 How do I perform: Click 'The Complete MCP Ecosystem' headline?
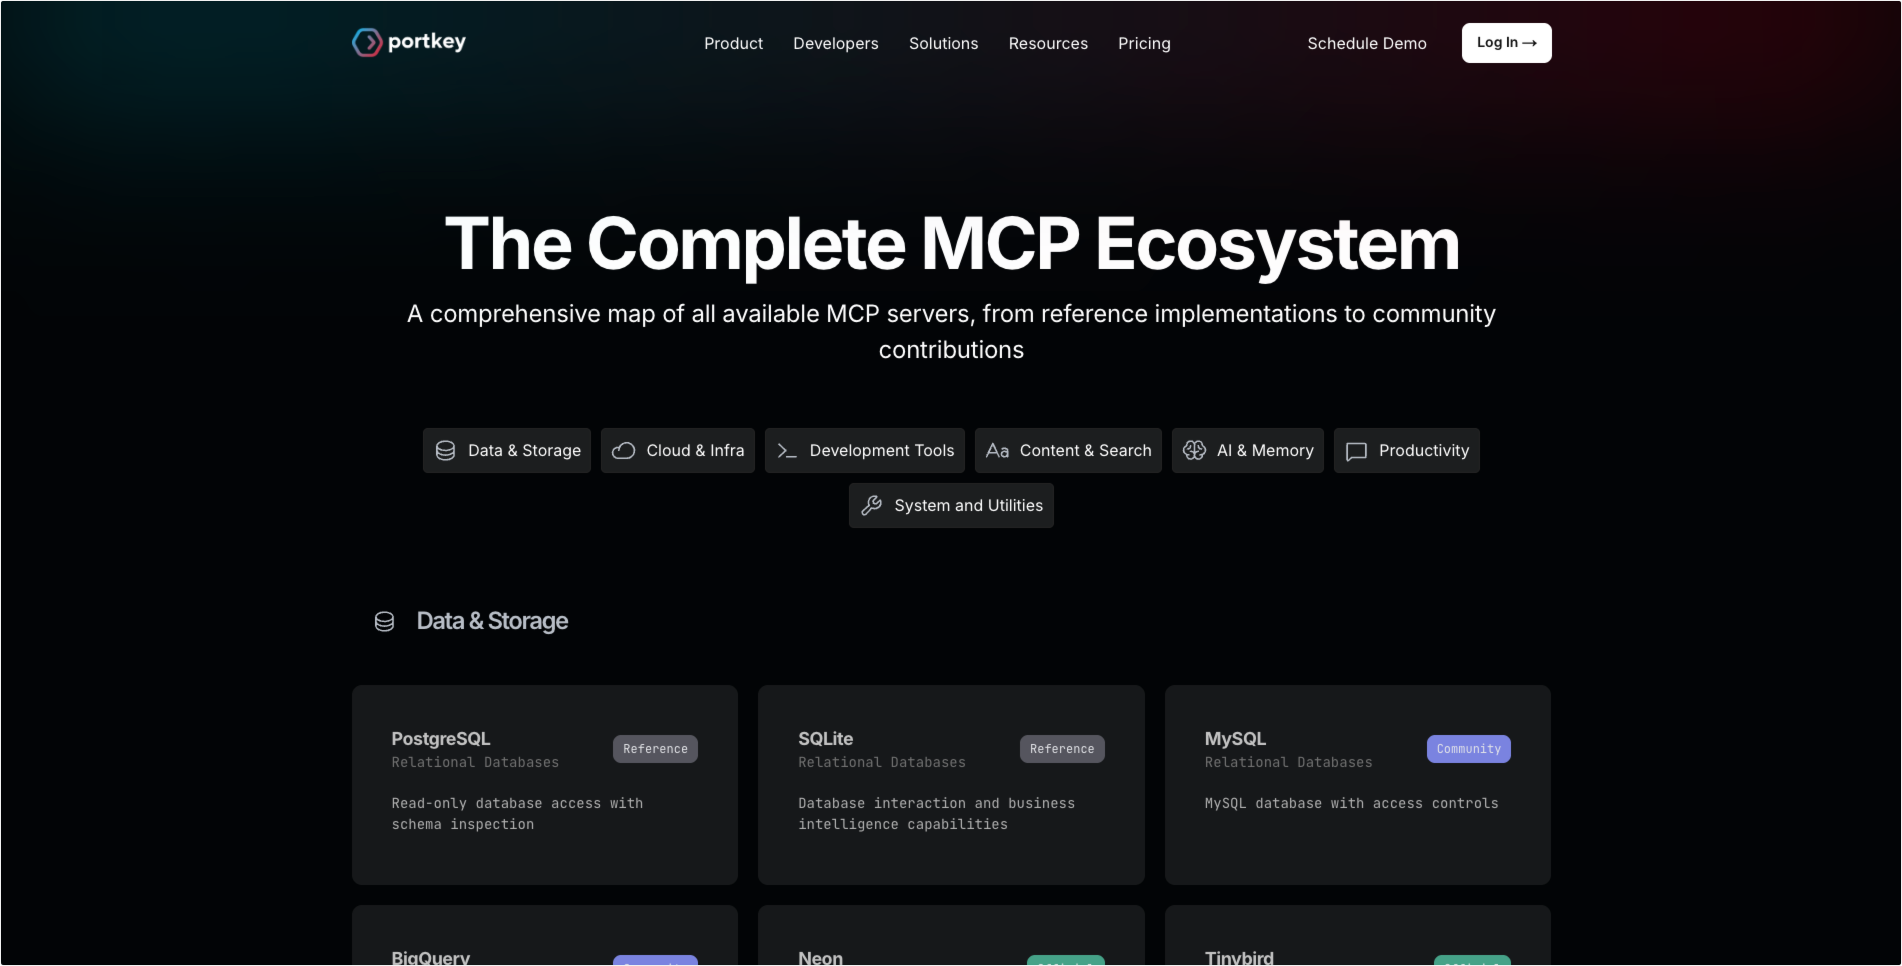coord(951,244)
